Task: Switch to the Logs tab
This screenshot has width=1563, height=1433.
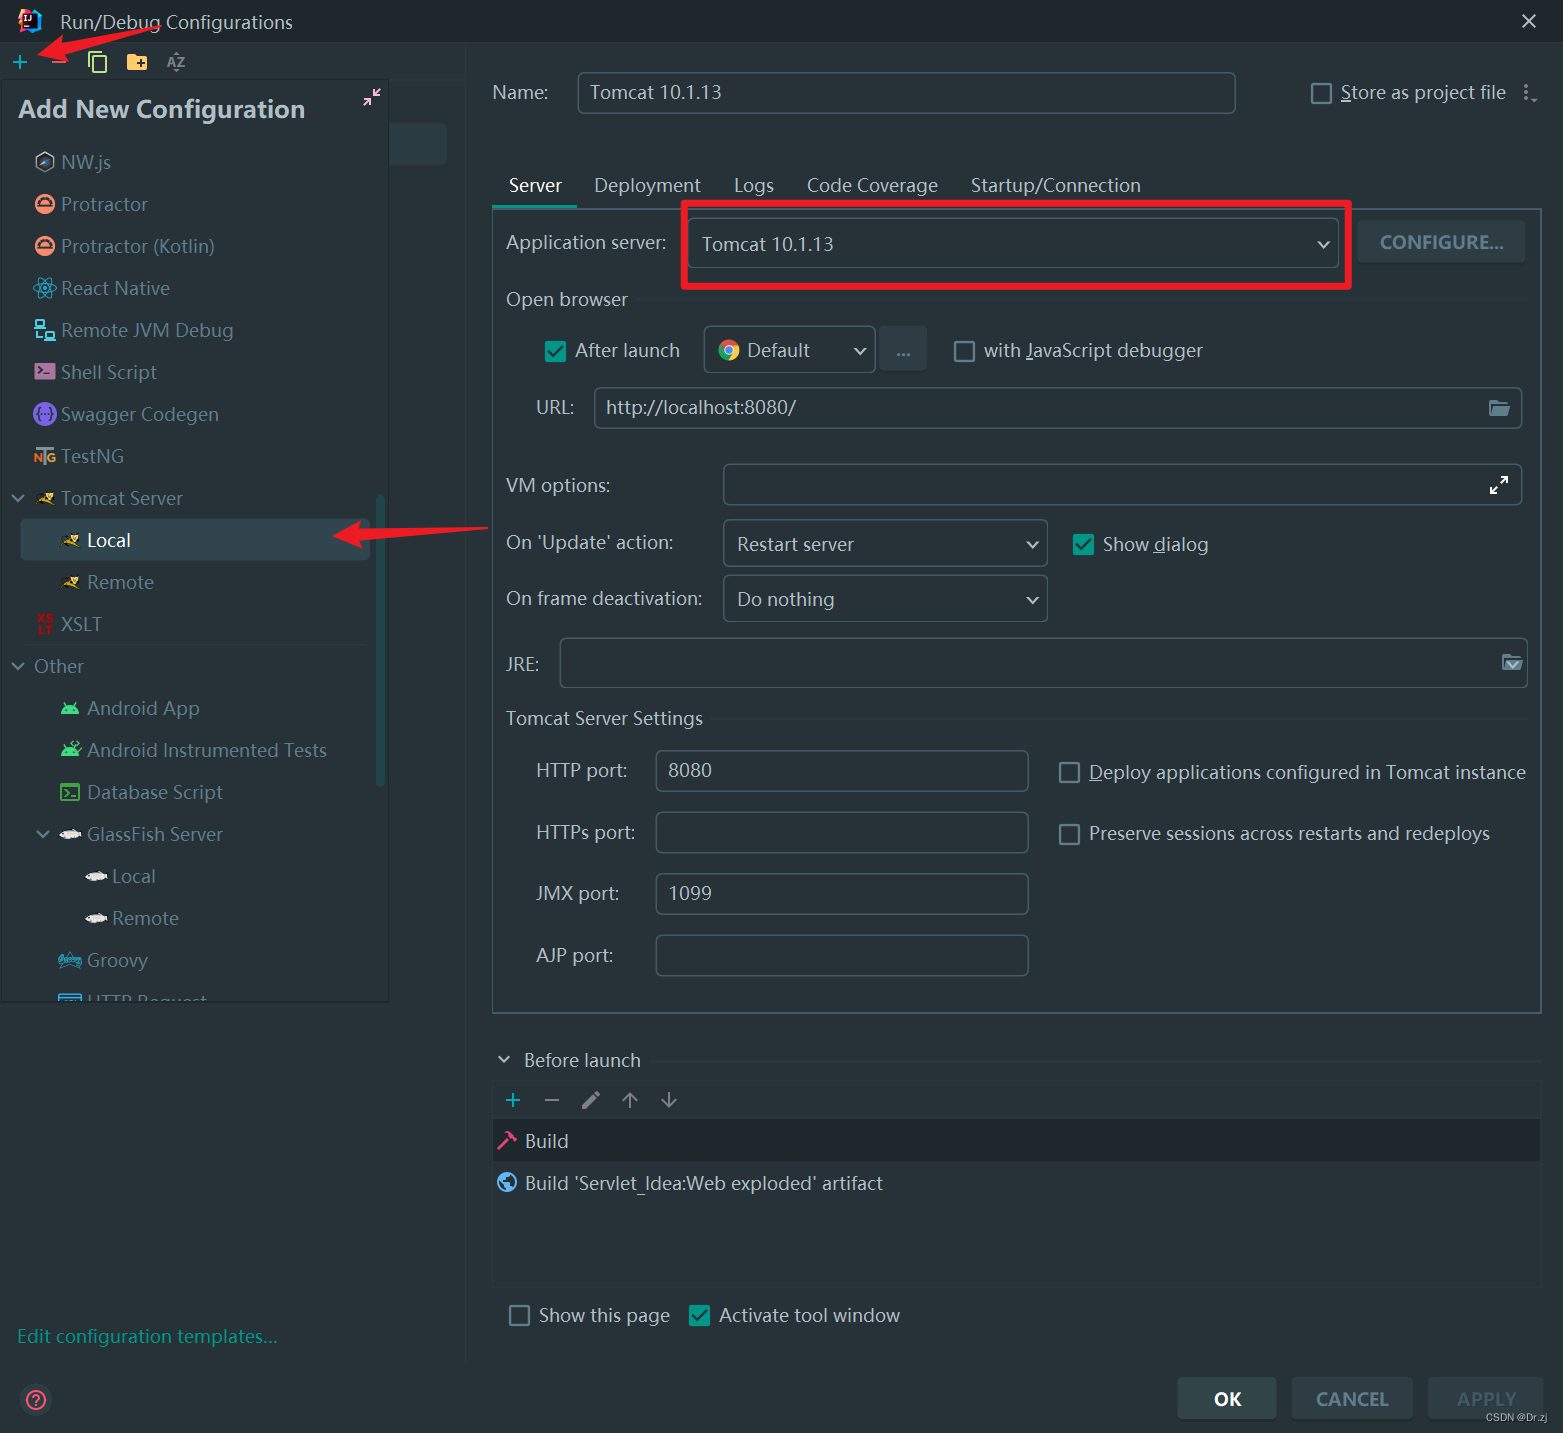Action: pyautogui.click(x=754, y=185)
